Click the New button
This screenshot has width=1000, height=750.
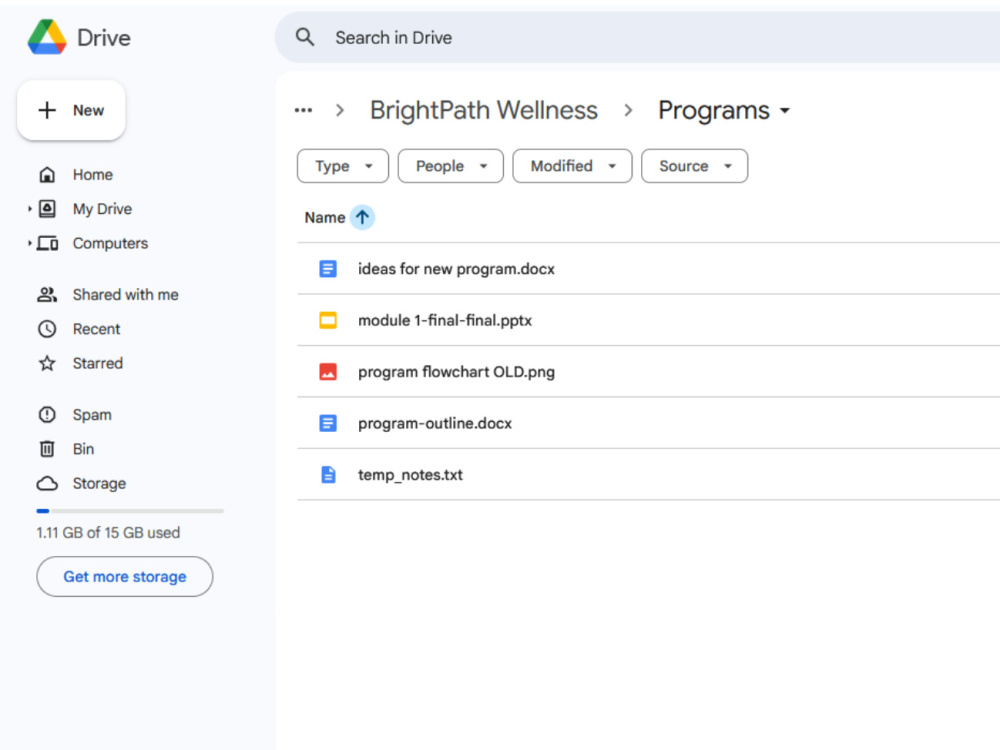(x=71, y=110)
